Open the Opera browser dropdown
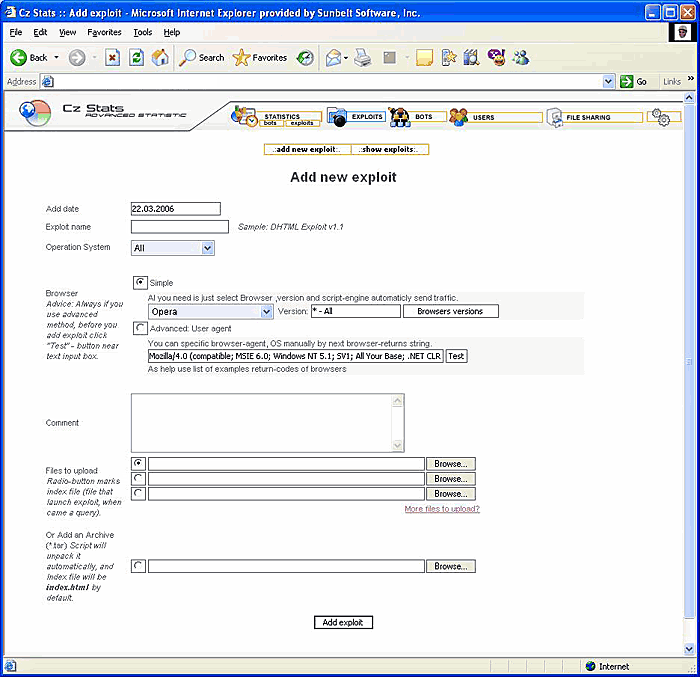This screenshot has height=677, width=700. click(x=210, y=311)
